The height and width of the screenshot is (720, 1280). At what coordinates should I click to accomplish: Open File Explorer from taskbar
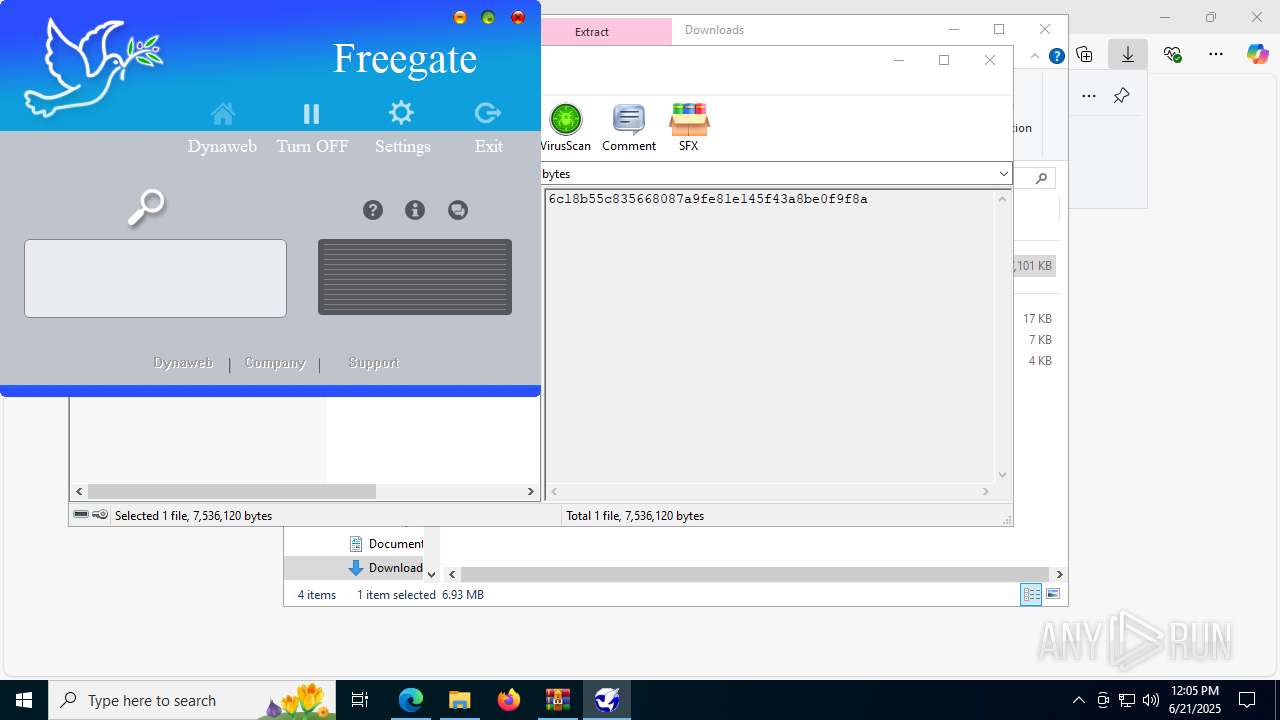460,700
